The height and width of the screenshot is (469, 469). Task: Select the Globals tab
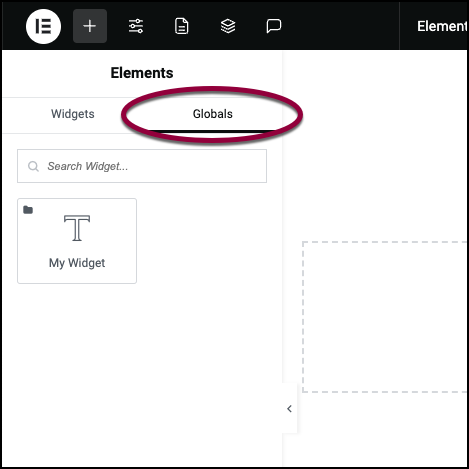pyautogui.click(x=213, y=114)
